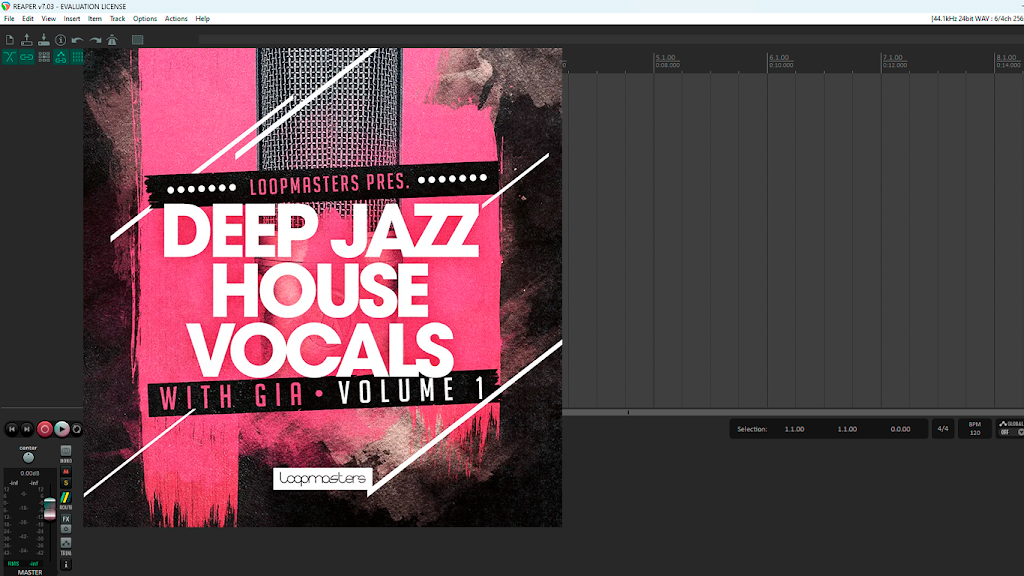Click the master volume fader
1024x576 pixels.
(x=50, y=509)
